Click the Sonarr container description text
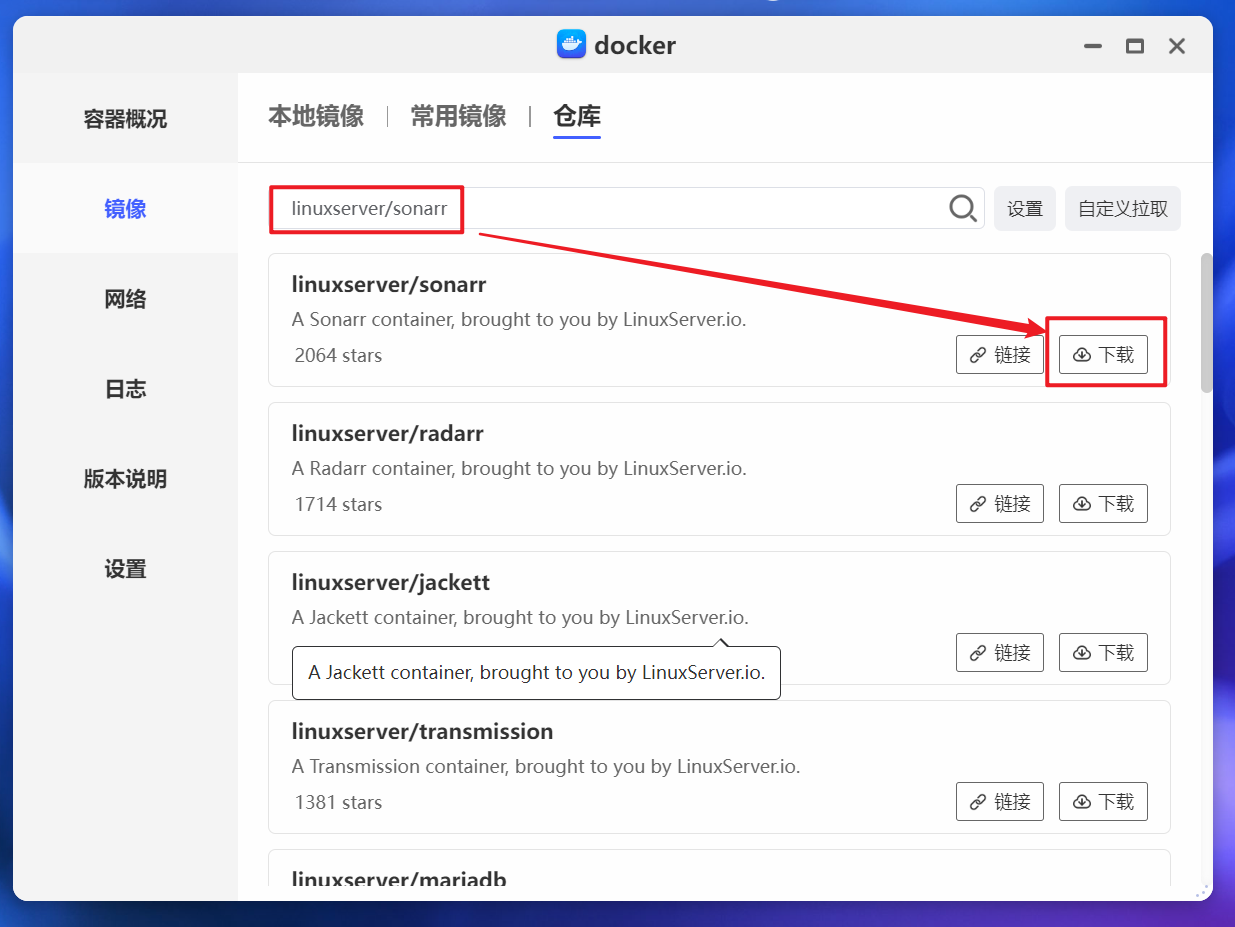 (x=519, y=320)
